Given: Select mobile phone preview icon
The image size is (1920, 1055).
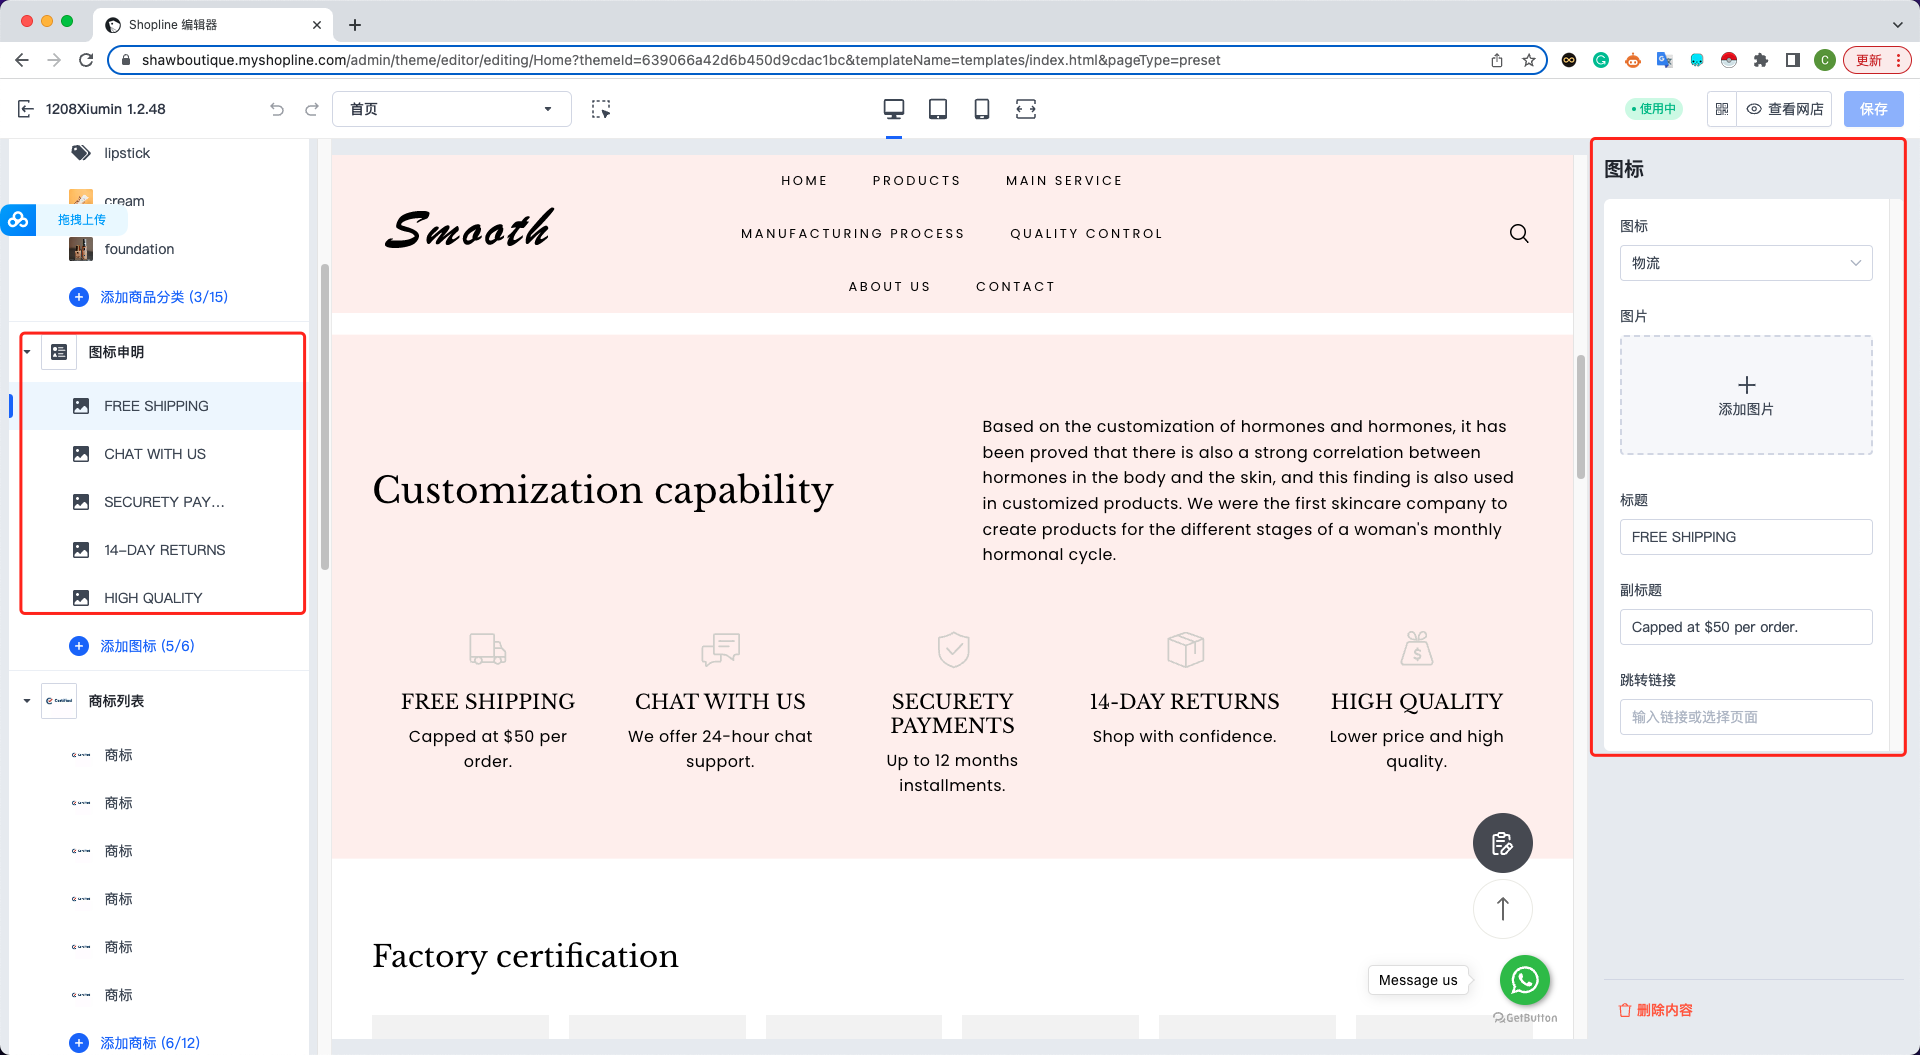Looking at the screenshot, I should point(981,109).
